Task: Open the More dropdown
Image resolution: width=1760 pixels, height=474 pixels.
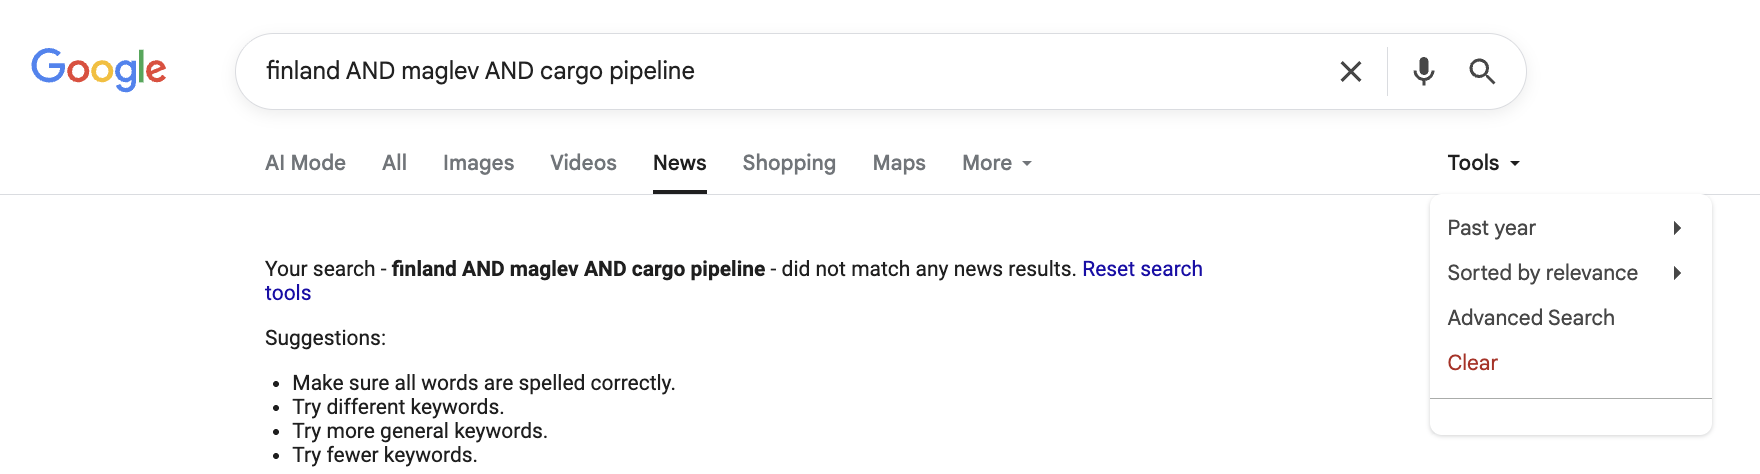Action: tap(997, 163)
